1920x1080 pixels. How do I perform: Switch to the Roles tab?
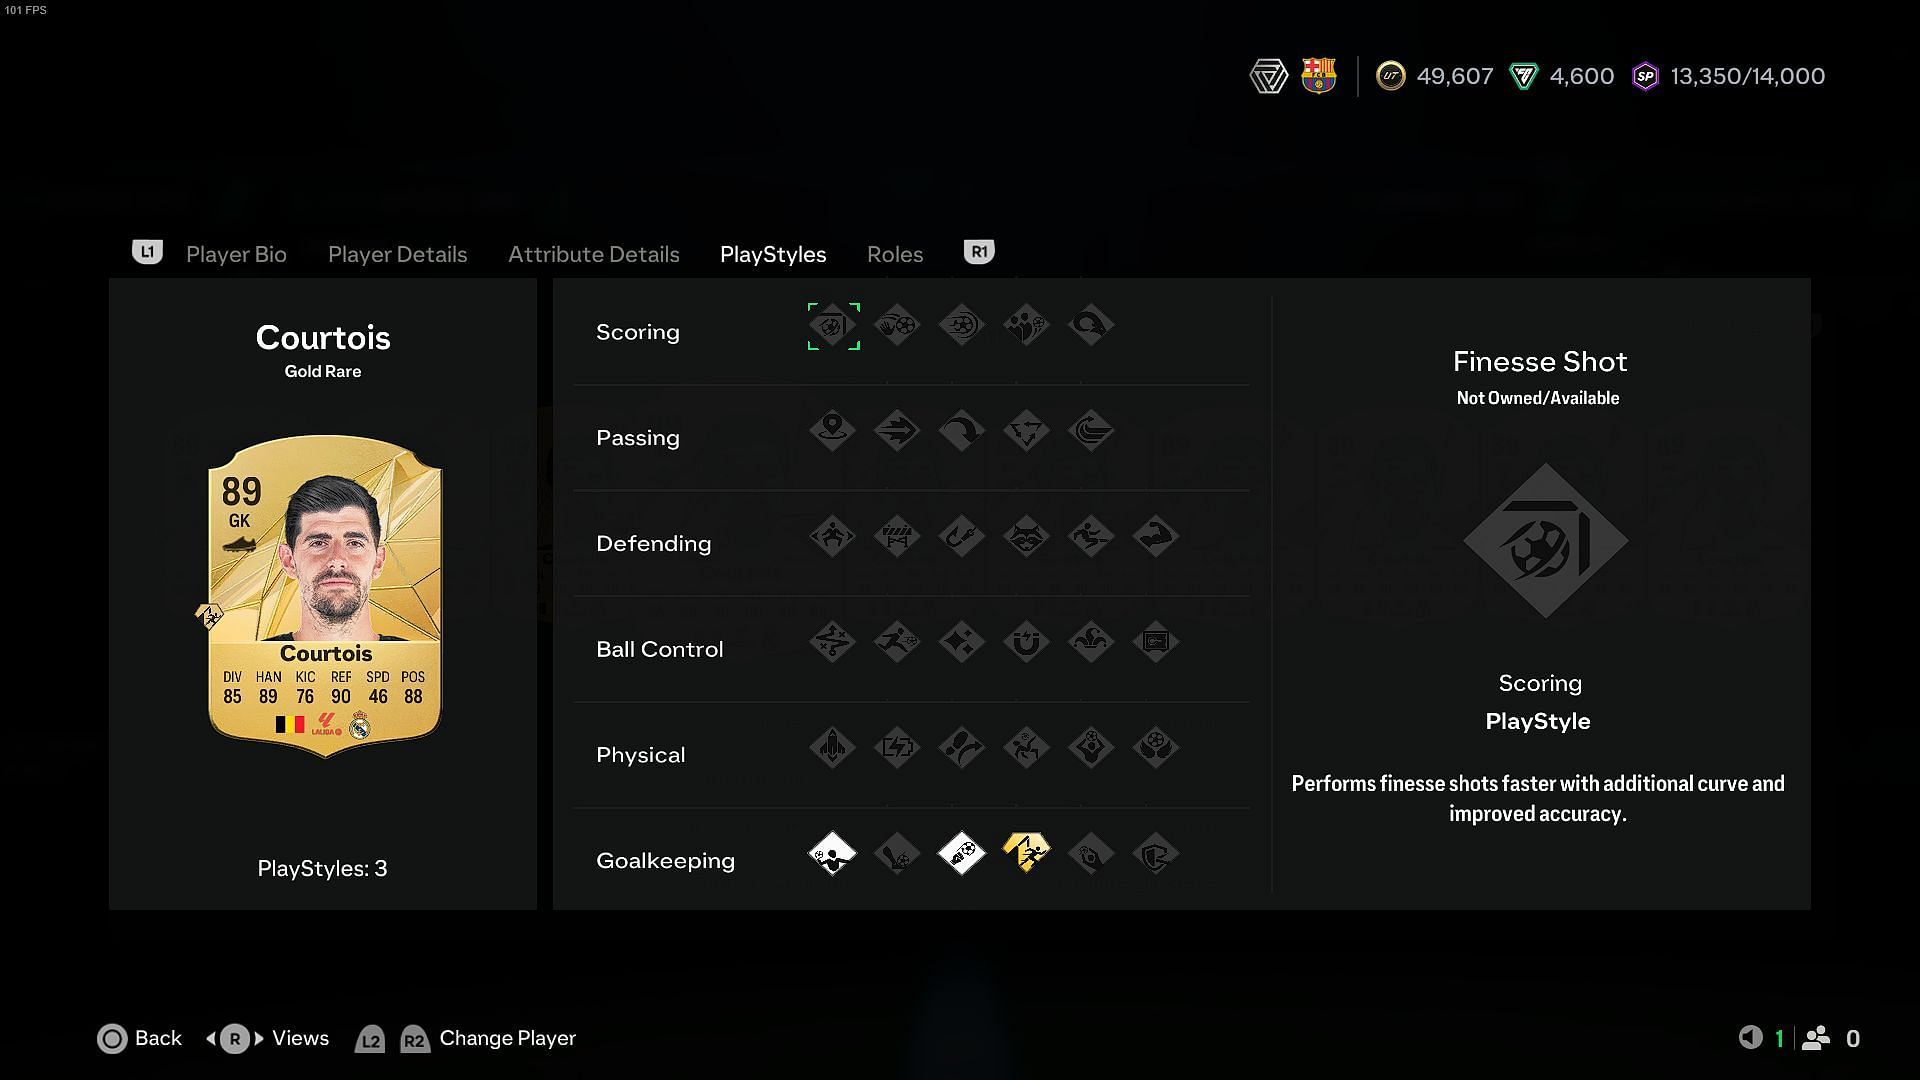(894, 253)
